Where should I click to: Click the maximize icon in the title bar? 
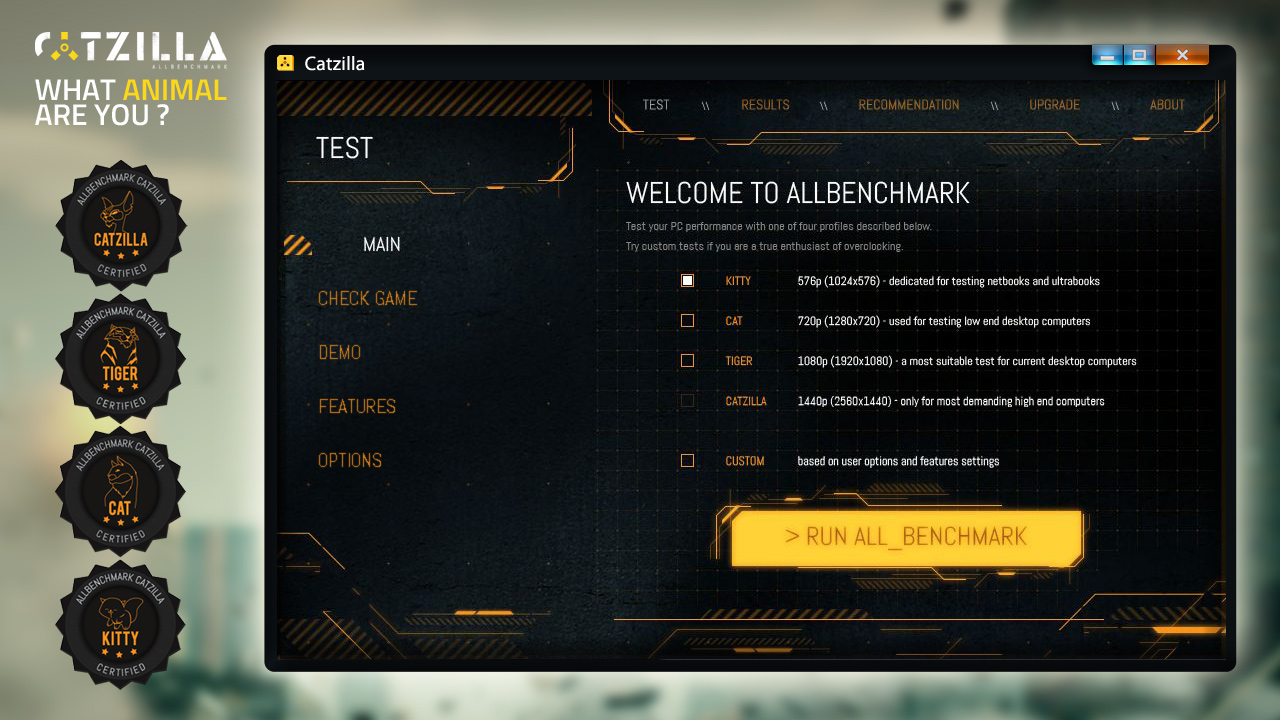tap(1139, 55)
